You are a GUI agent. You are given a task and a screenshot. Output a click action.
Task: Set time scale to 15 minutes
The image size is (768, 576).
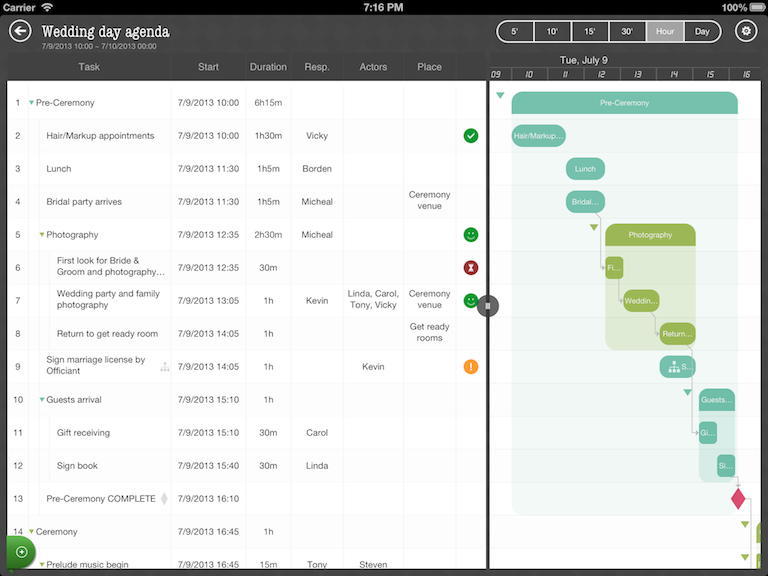pyautogui.click(x=590, y=31)
